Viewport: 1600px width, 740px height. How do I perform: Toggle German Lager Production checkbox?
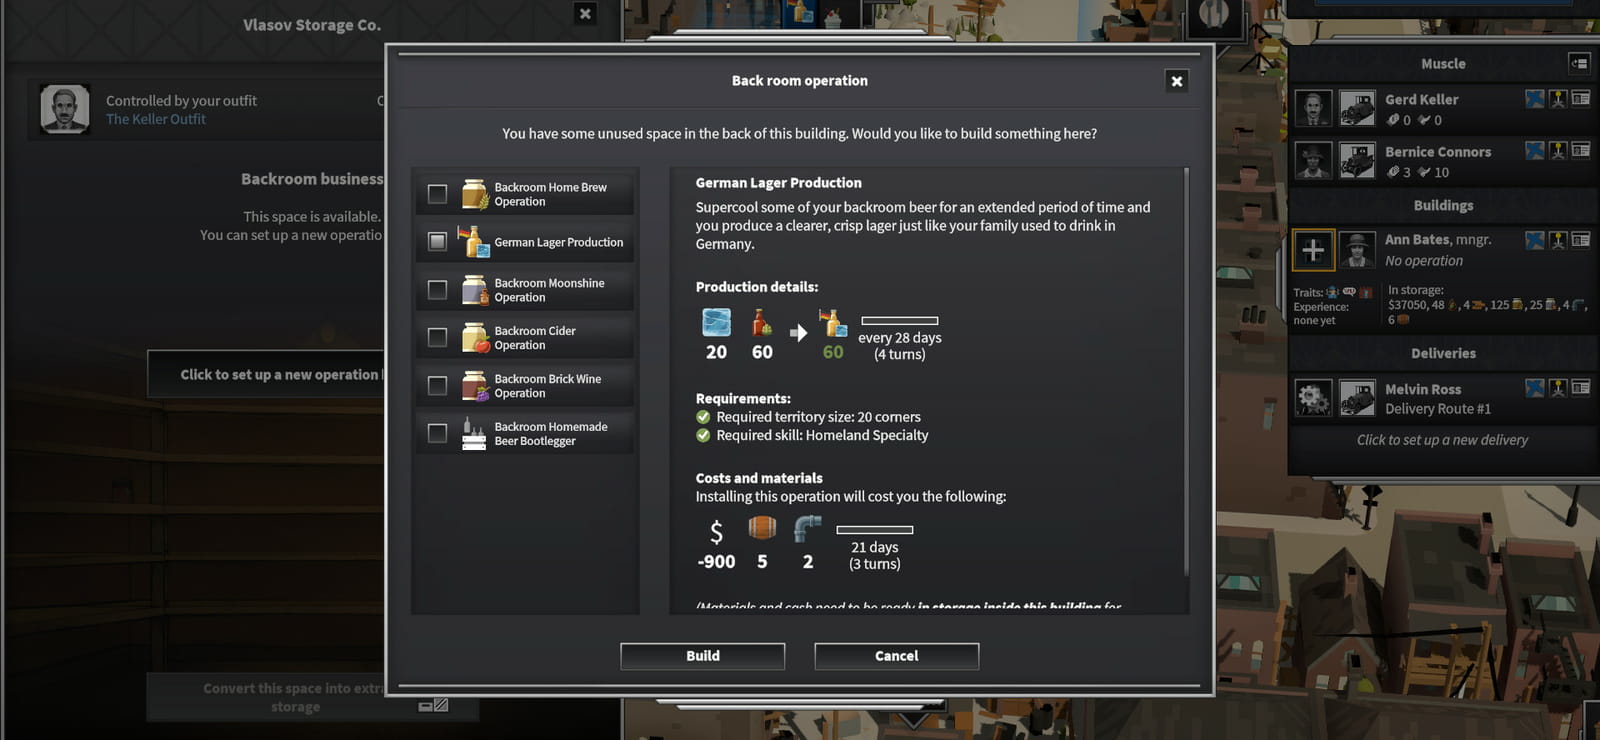437,241
